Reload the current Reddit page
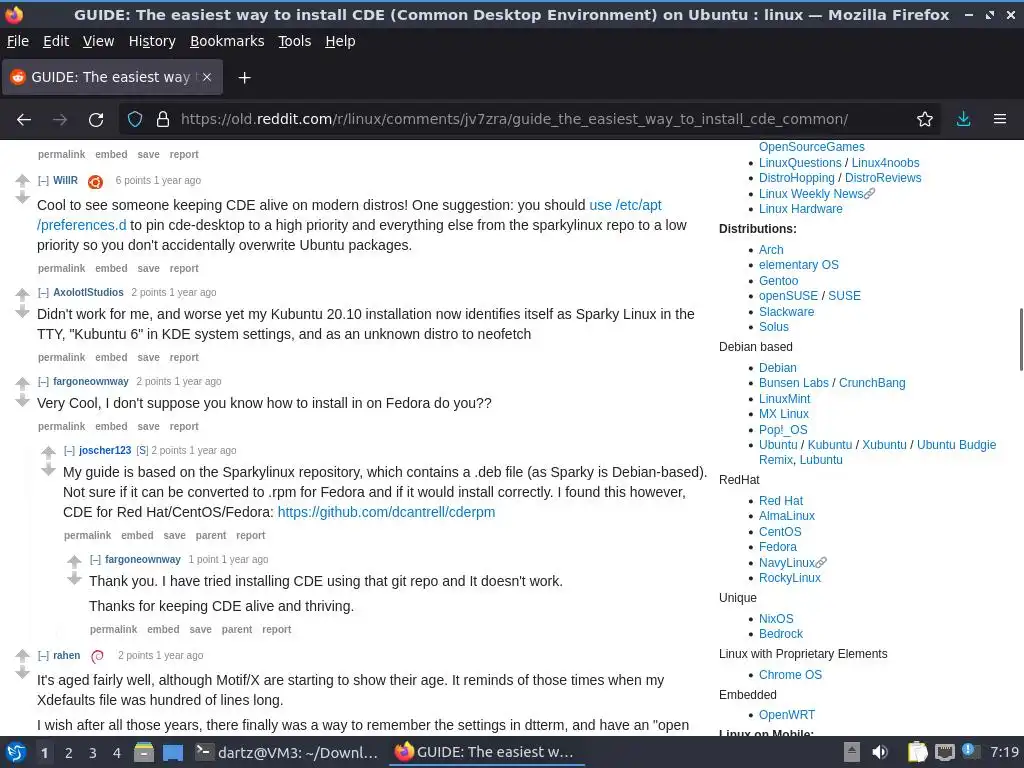1024x768 pixels. click(96, 120)
